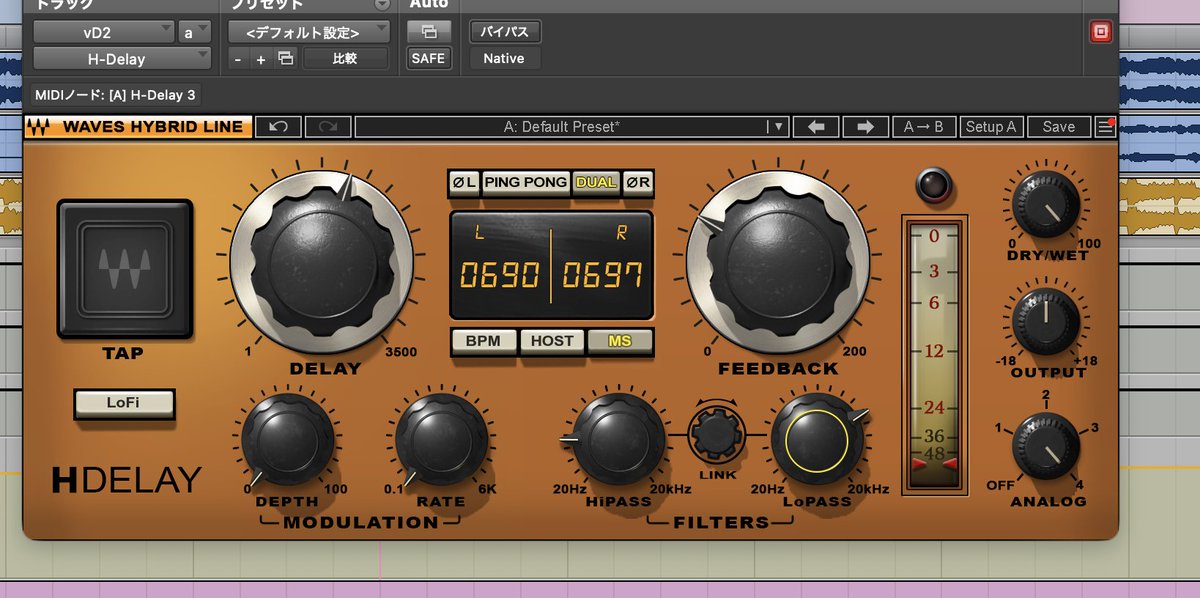Switch to Setup A button
1200x598 pixels.
coord(991,127)
